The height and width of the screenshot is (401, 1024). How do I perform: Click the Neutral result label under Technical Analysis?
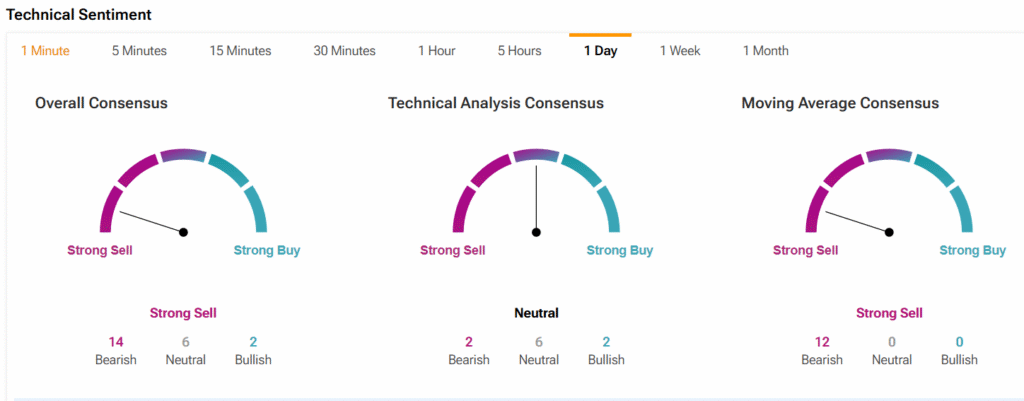536,313
